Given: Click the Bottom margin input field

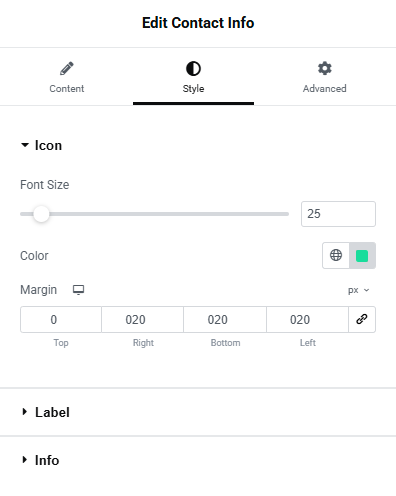Looking at the screenshot, I should [225, 319].
